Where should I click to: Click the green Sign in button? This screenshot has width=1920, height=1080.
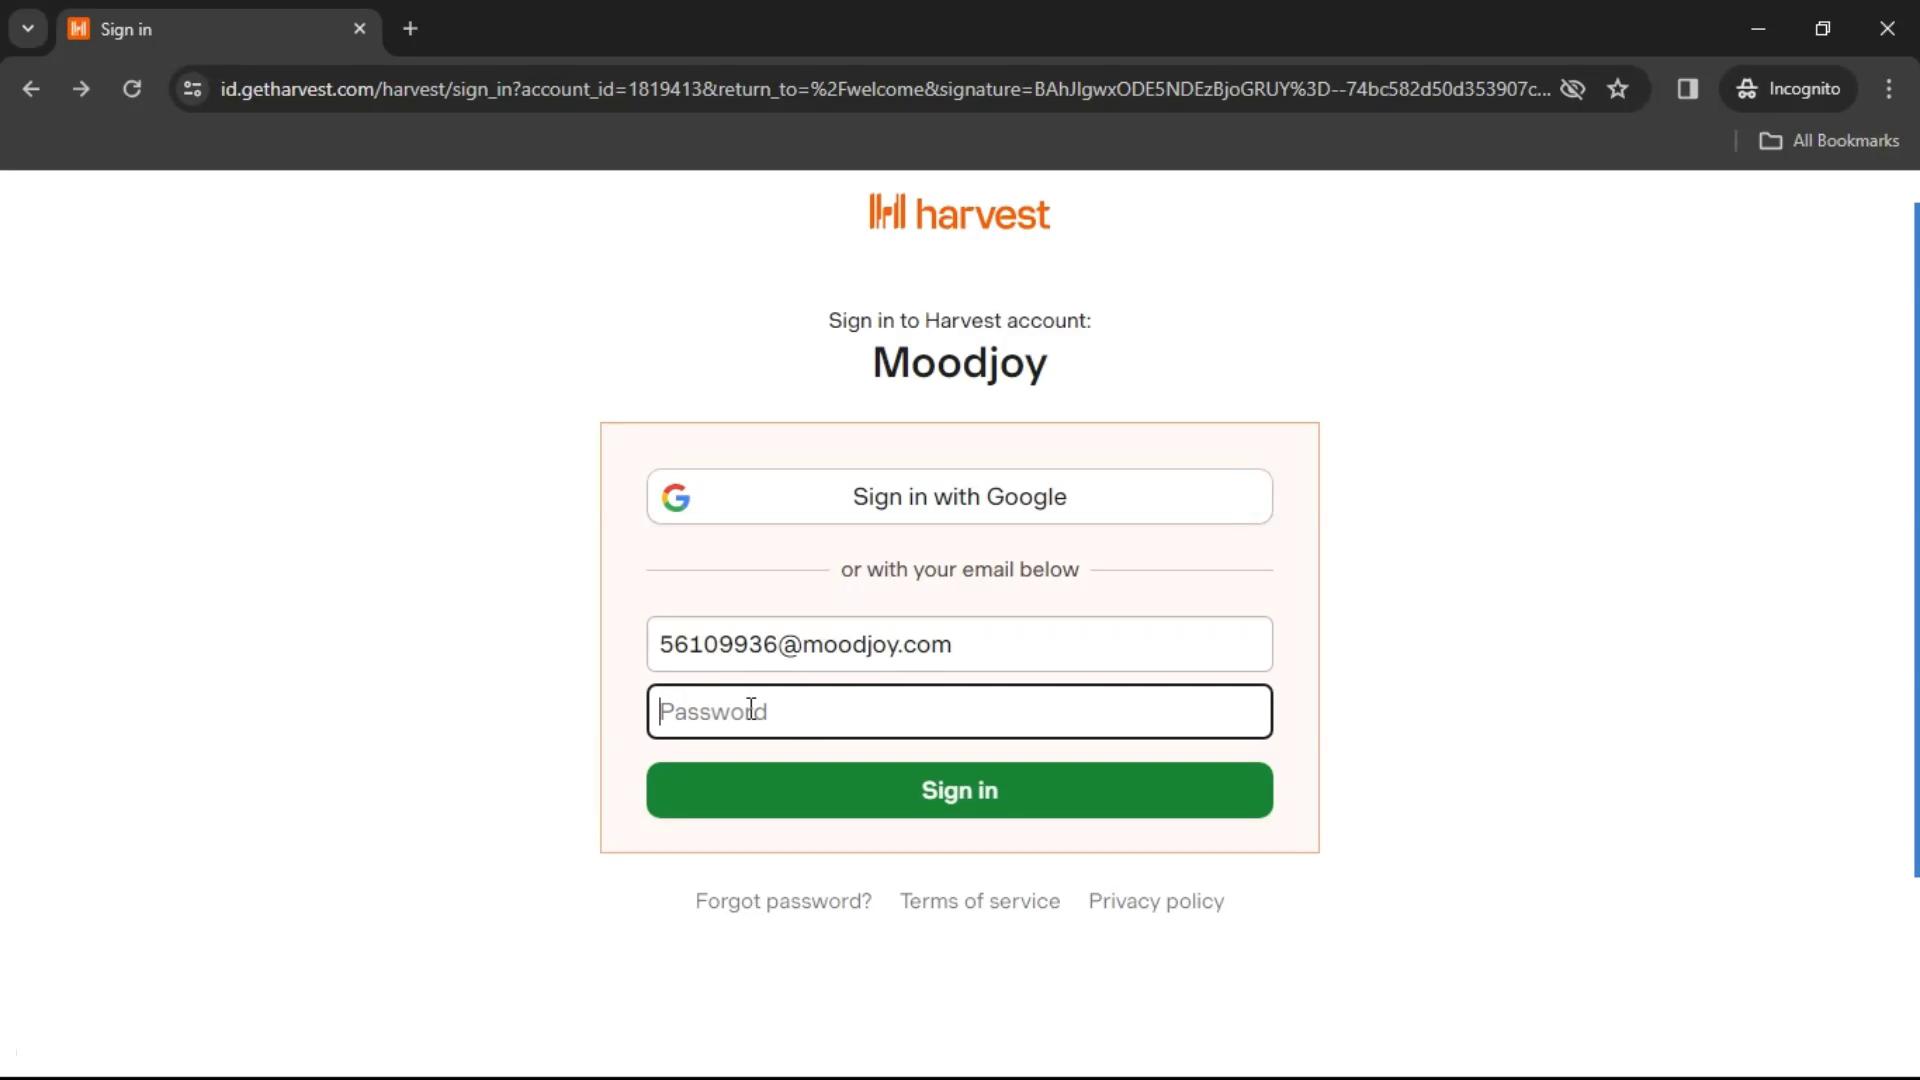960,790
